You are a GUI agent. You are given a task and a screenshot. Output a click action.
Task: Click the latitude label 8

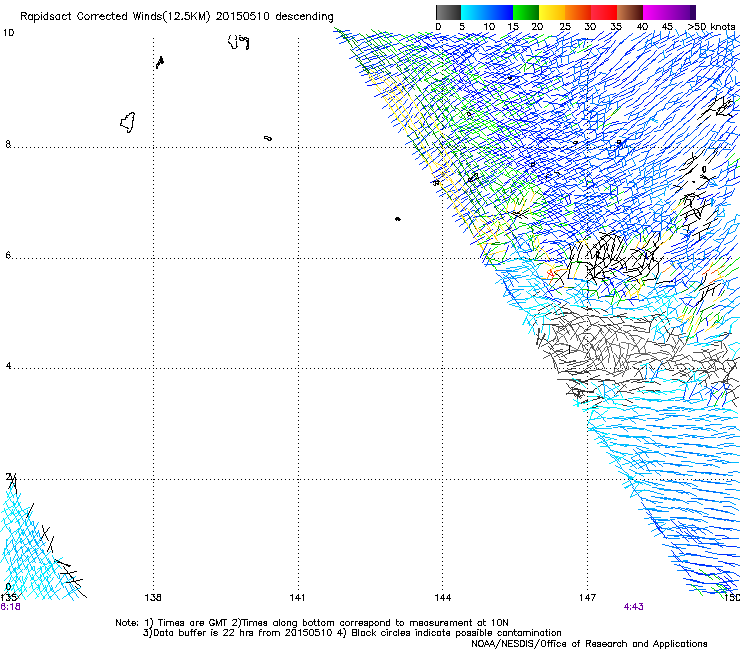pos(8,144)
